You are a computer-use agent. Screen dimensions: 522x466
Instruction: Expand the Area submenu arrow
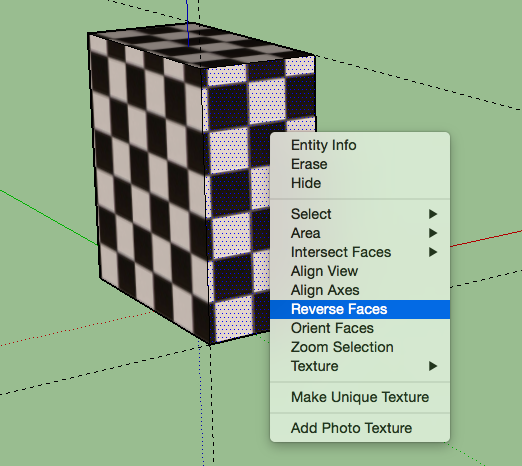pos(433,233)
